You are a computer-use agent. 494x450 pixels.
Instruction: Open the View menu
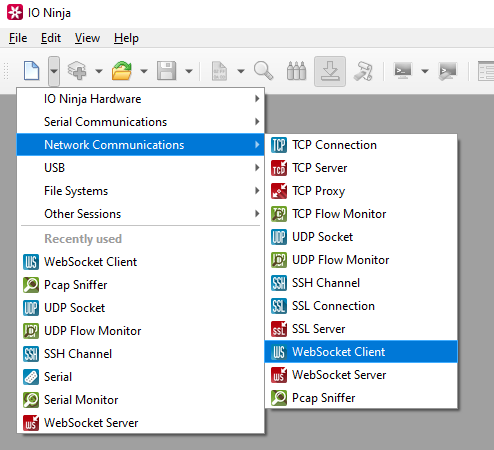click(87, 38)
